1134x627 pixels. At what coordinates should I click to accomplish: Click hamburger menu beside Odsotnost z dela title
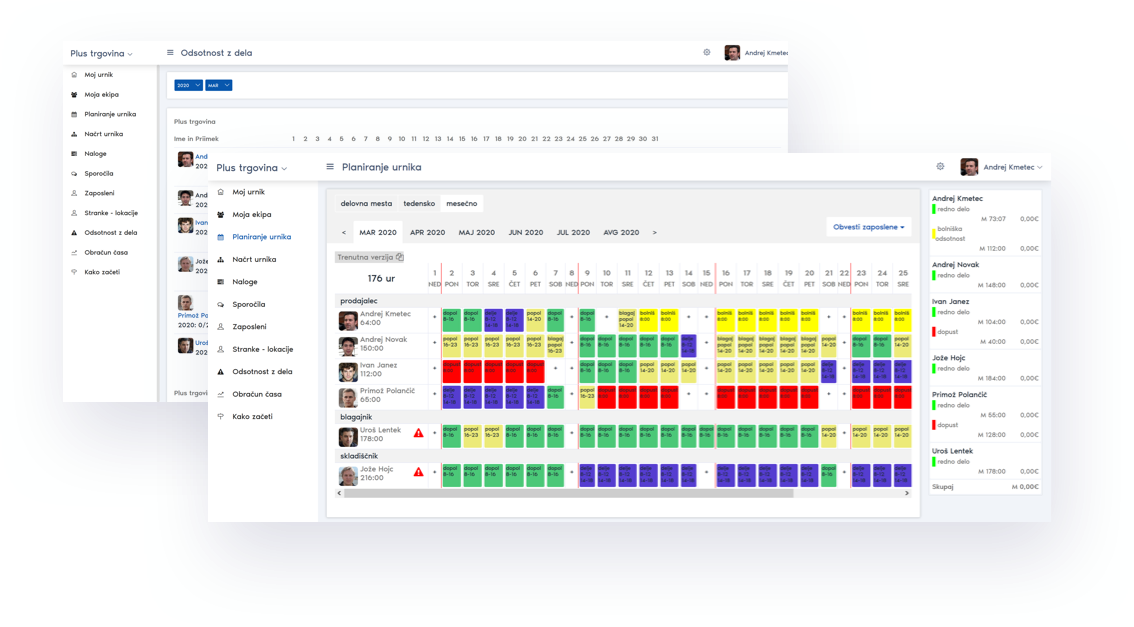170,52
